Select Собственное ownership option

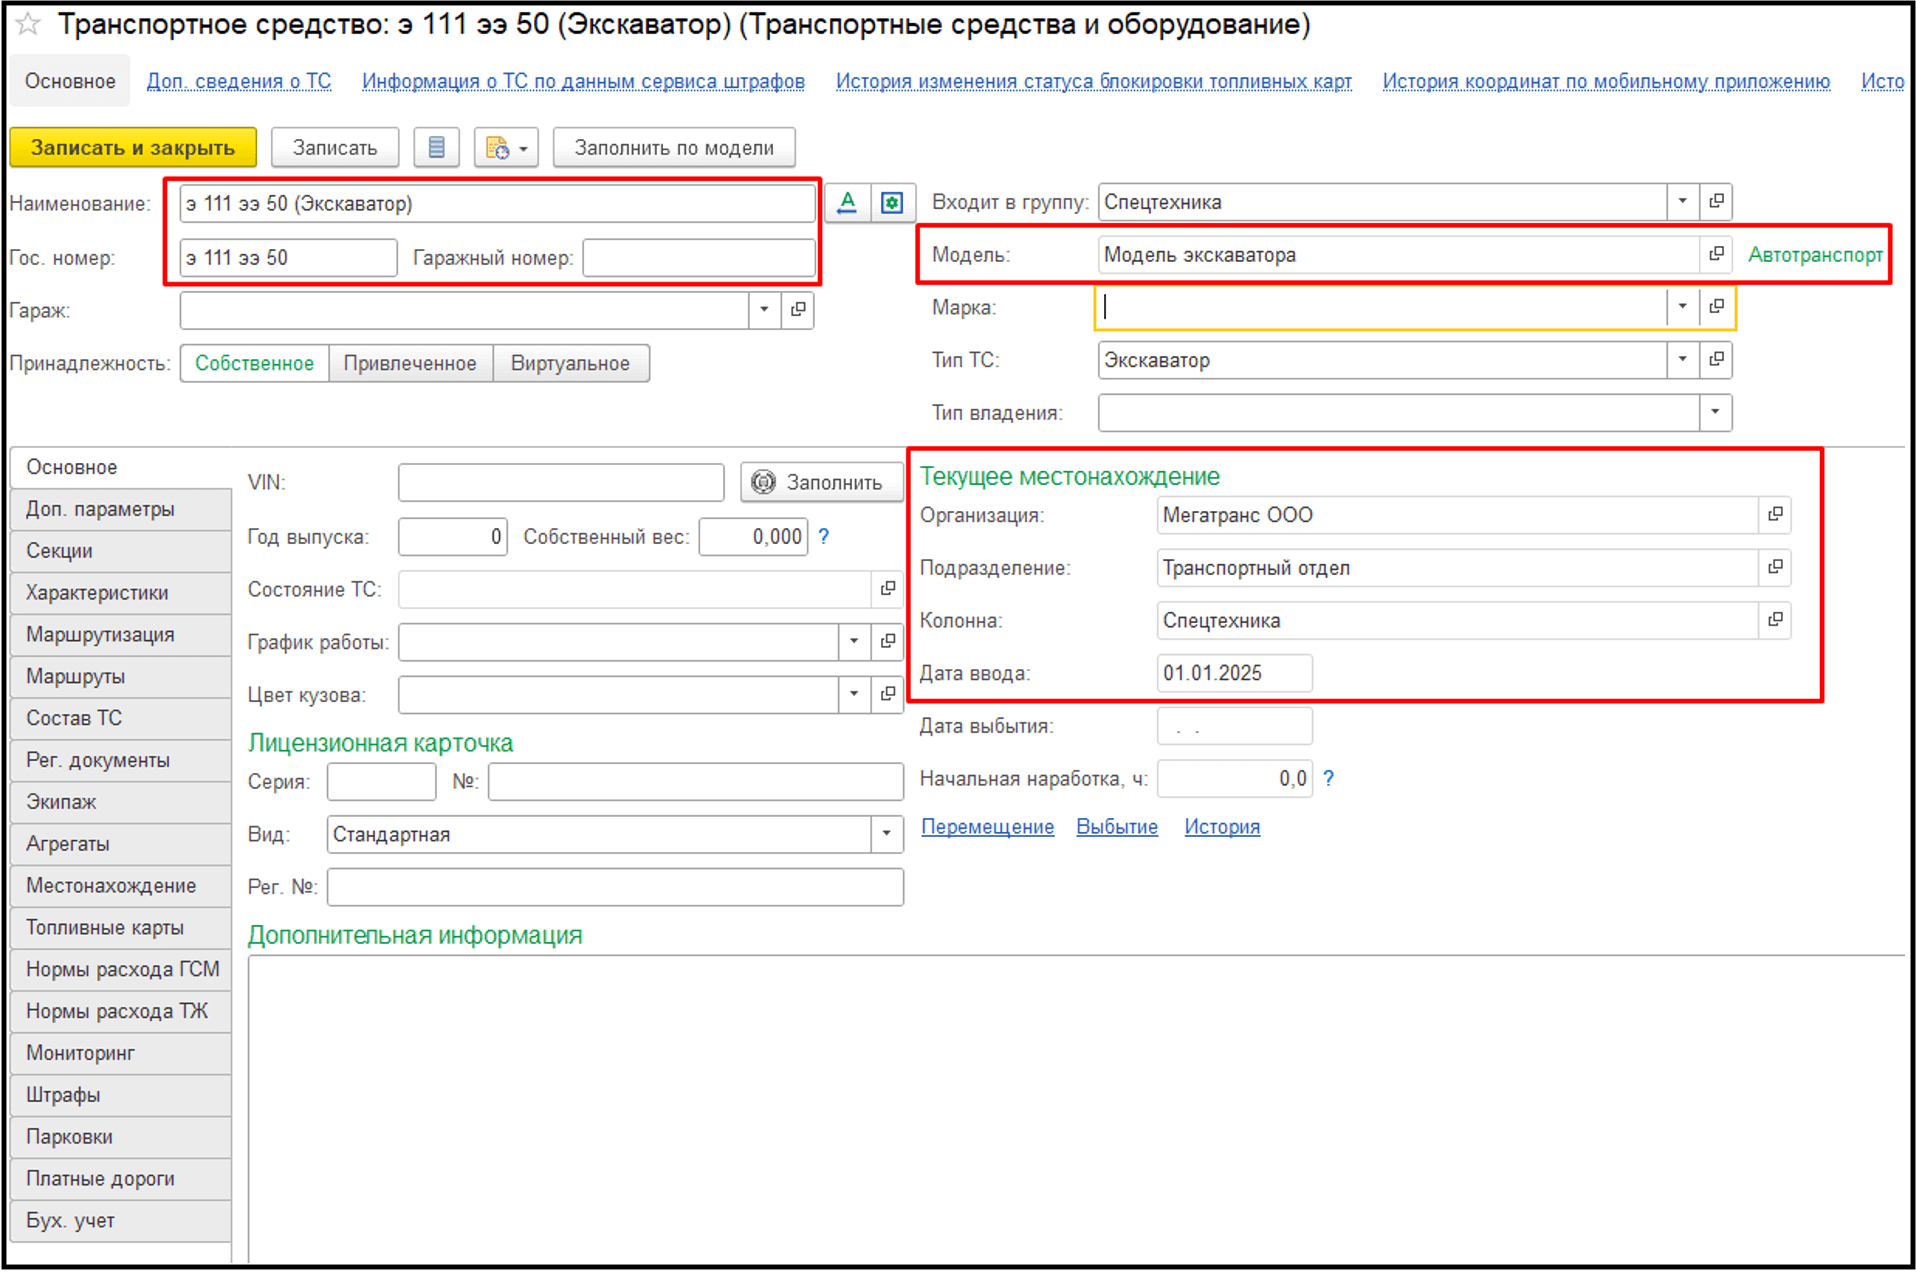[x=254, y=363]
